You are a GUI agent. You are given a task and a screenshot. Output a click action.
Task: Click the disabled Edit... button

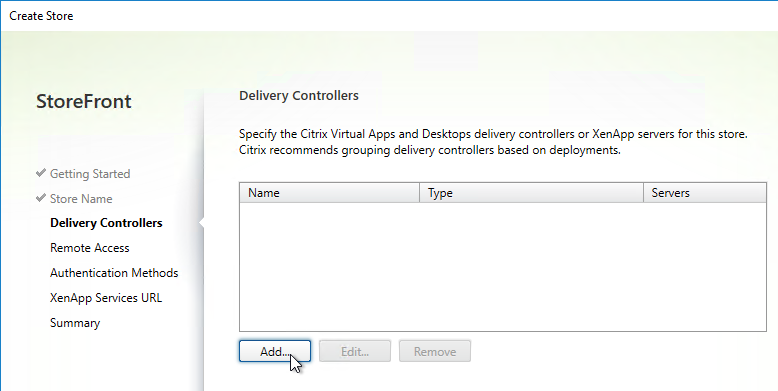click(x=355, y=351)
